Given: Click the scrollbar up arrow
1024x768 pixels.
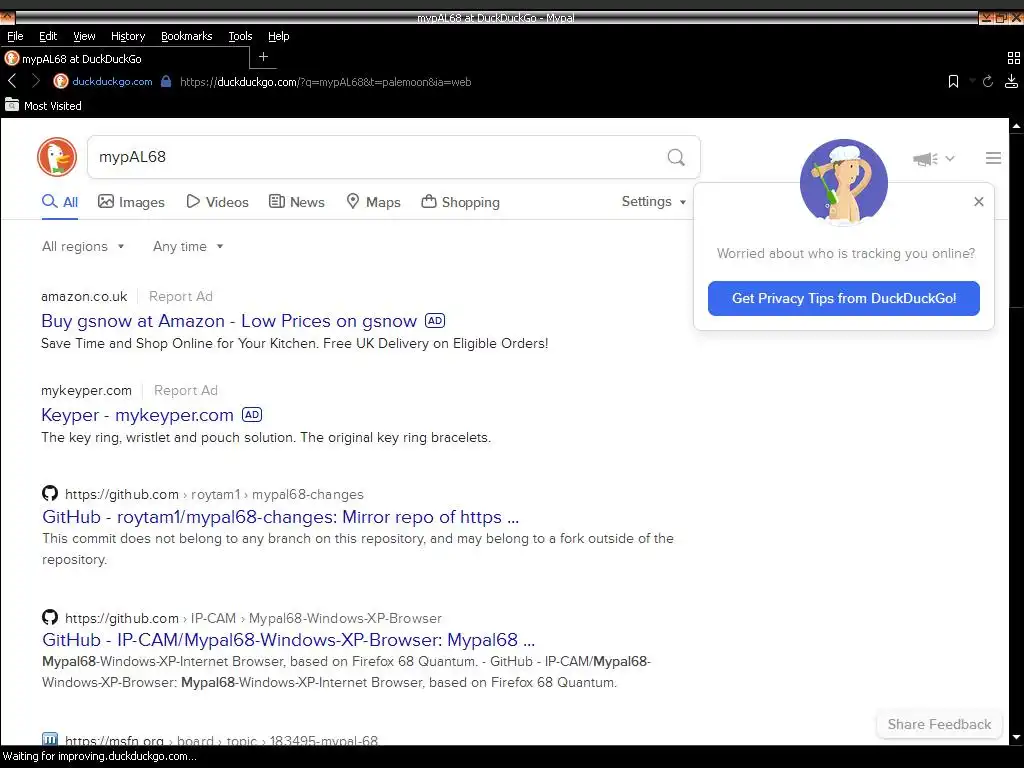Looking at the screenshot, I should click(x=1017, y=125).
